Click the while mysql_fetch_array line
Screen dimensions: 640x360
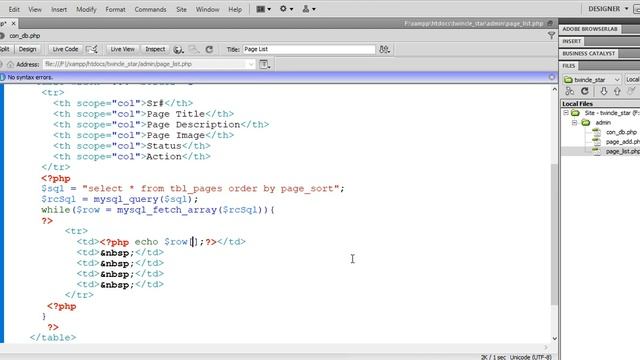tap(158, 210)
